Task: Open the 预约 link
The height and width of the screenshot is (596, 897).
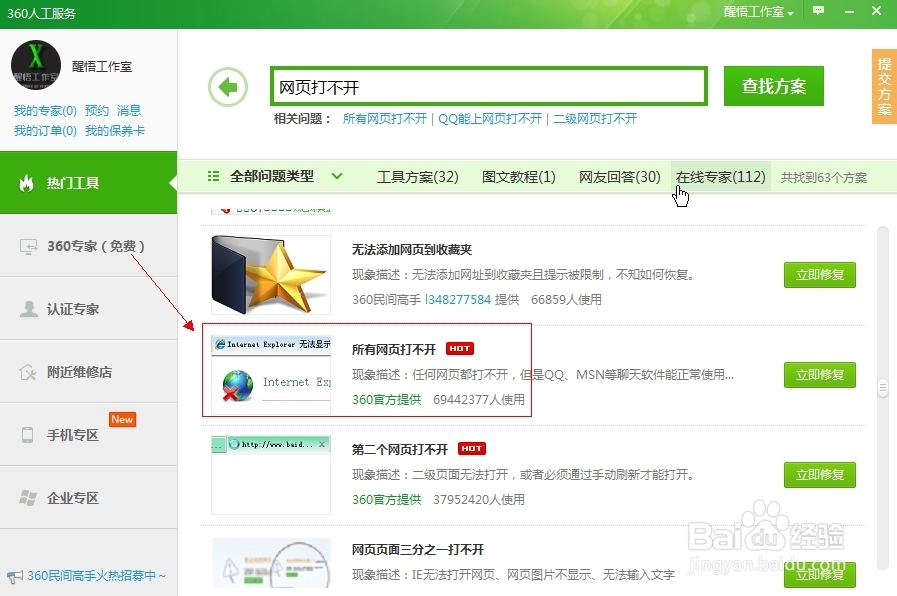Action: pos(97,110)
